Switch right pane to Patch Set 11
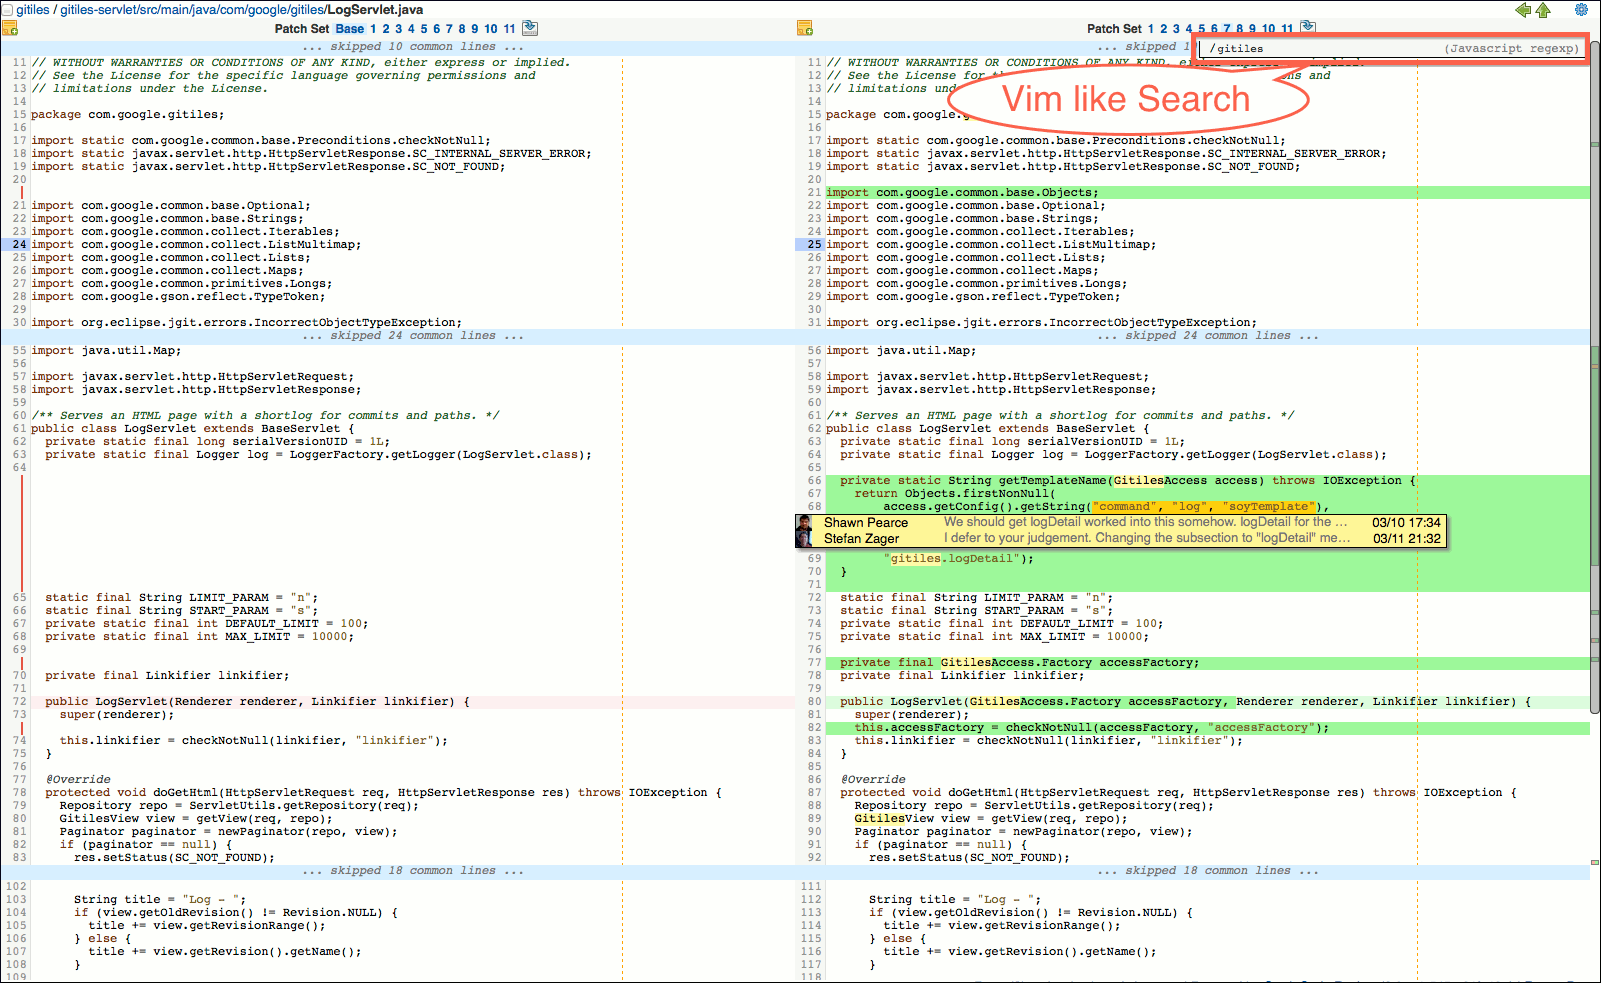The height and width of the screenshot is (983, 1601). [1289, 29]
